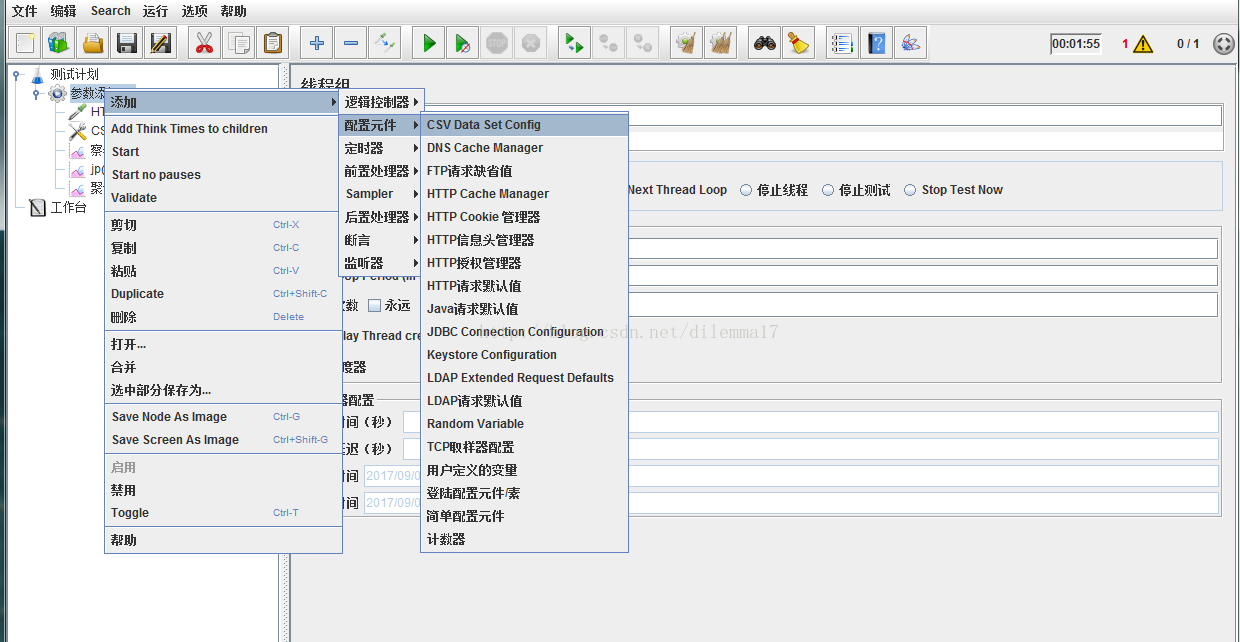Open the Templates toolbar icon

pyautogui.click(x=59, y=43)
